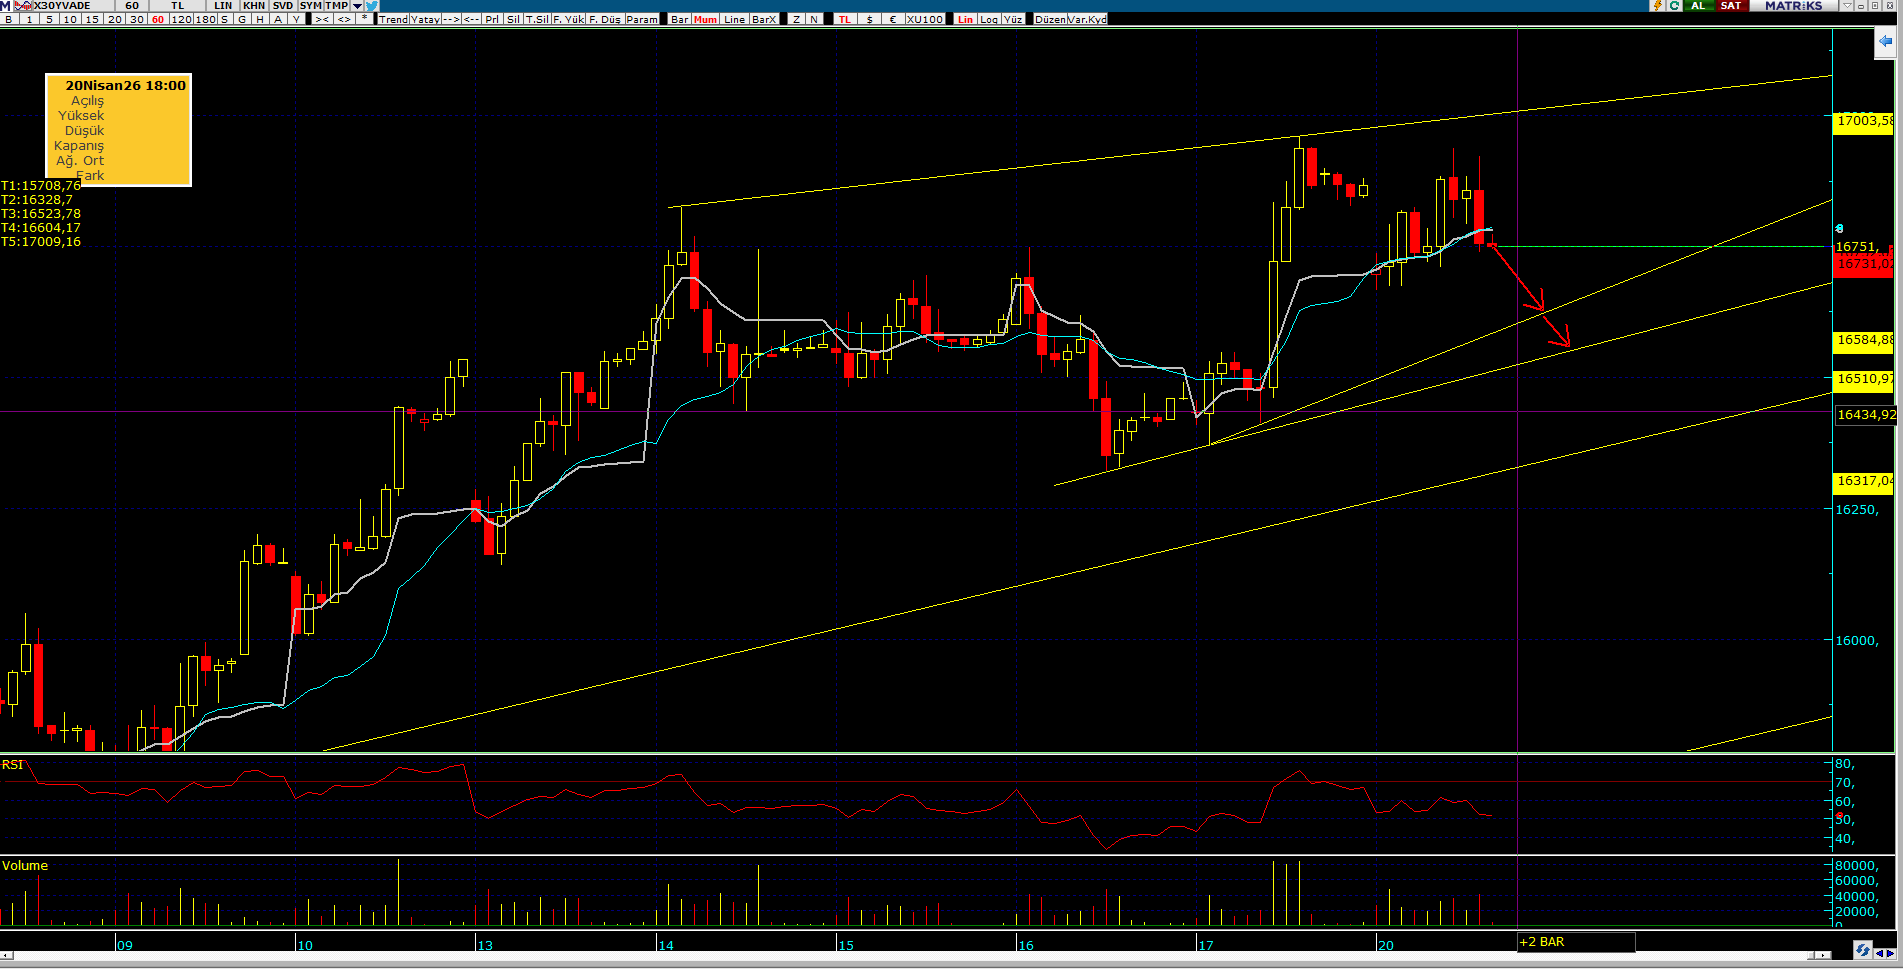This screenshot has height=969, width=1903.
Task: Open the dropdown arrow next to TMP
Action: [x=357, y=6]
